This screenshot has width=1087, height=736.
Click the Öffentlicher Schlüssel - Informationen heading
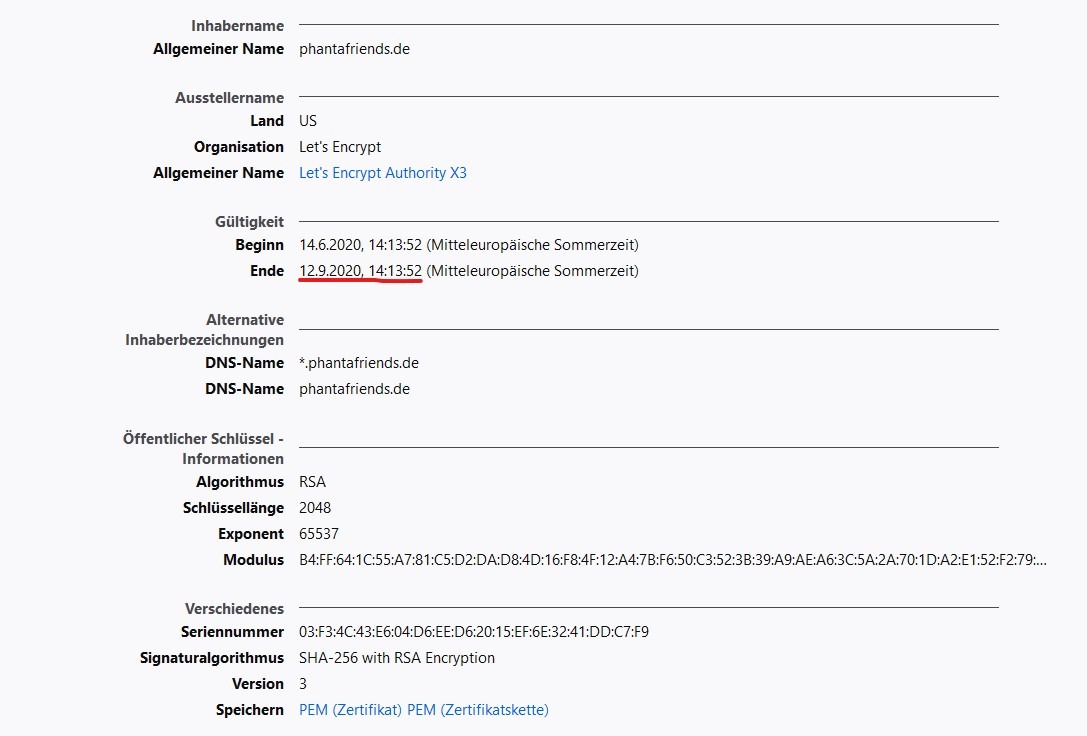(x=203, y=449)
